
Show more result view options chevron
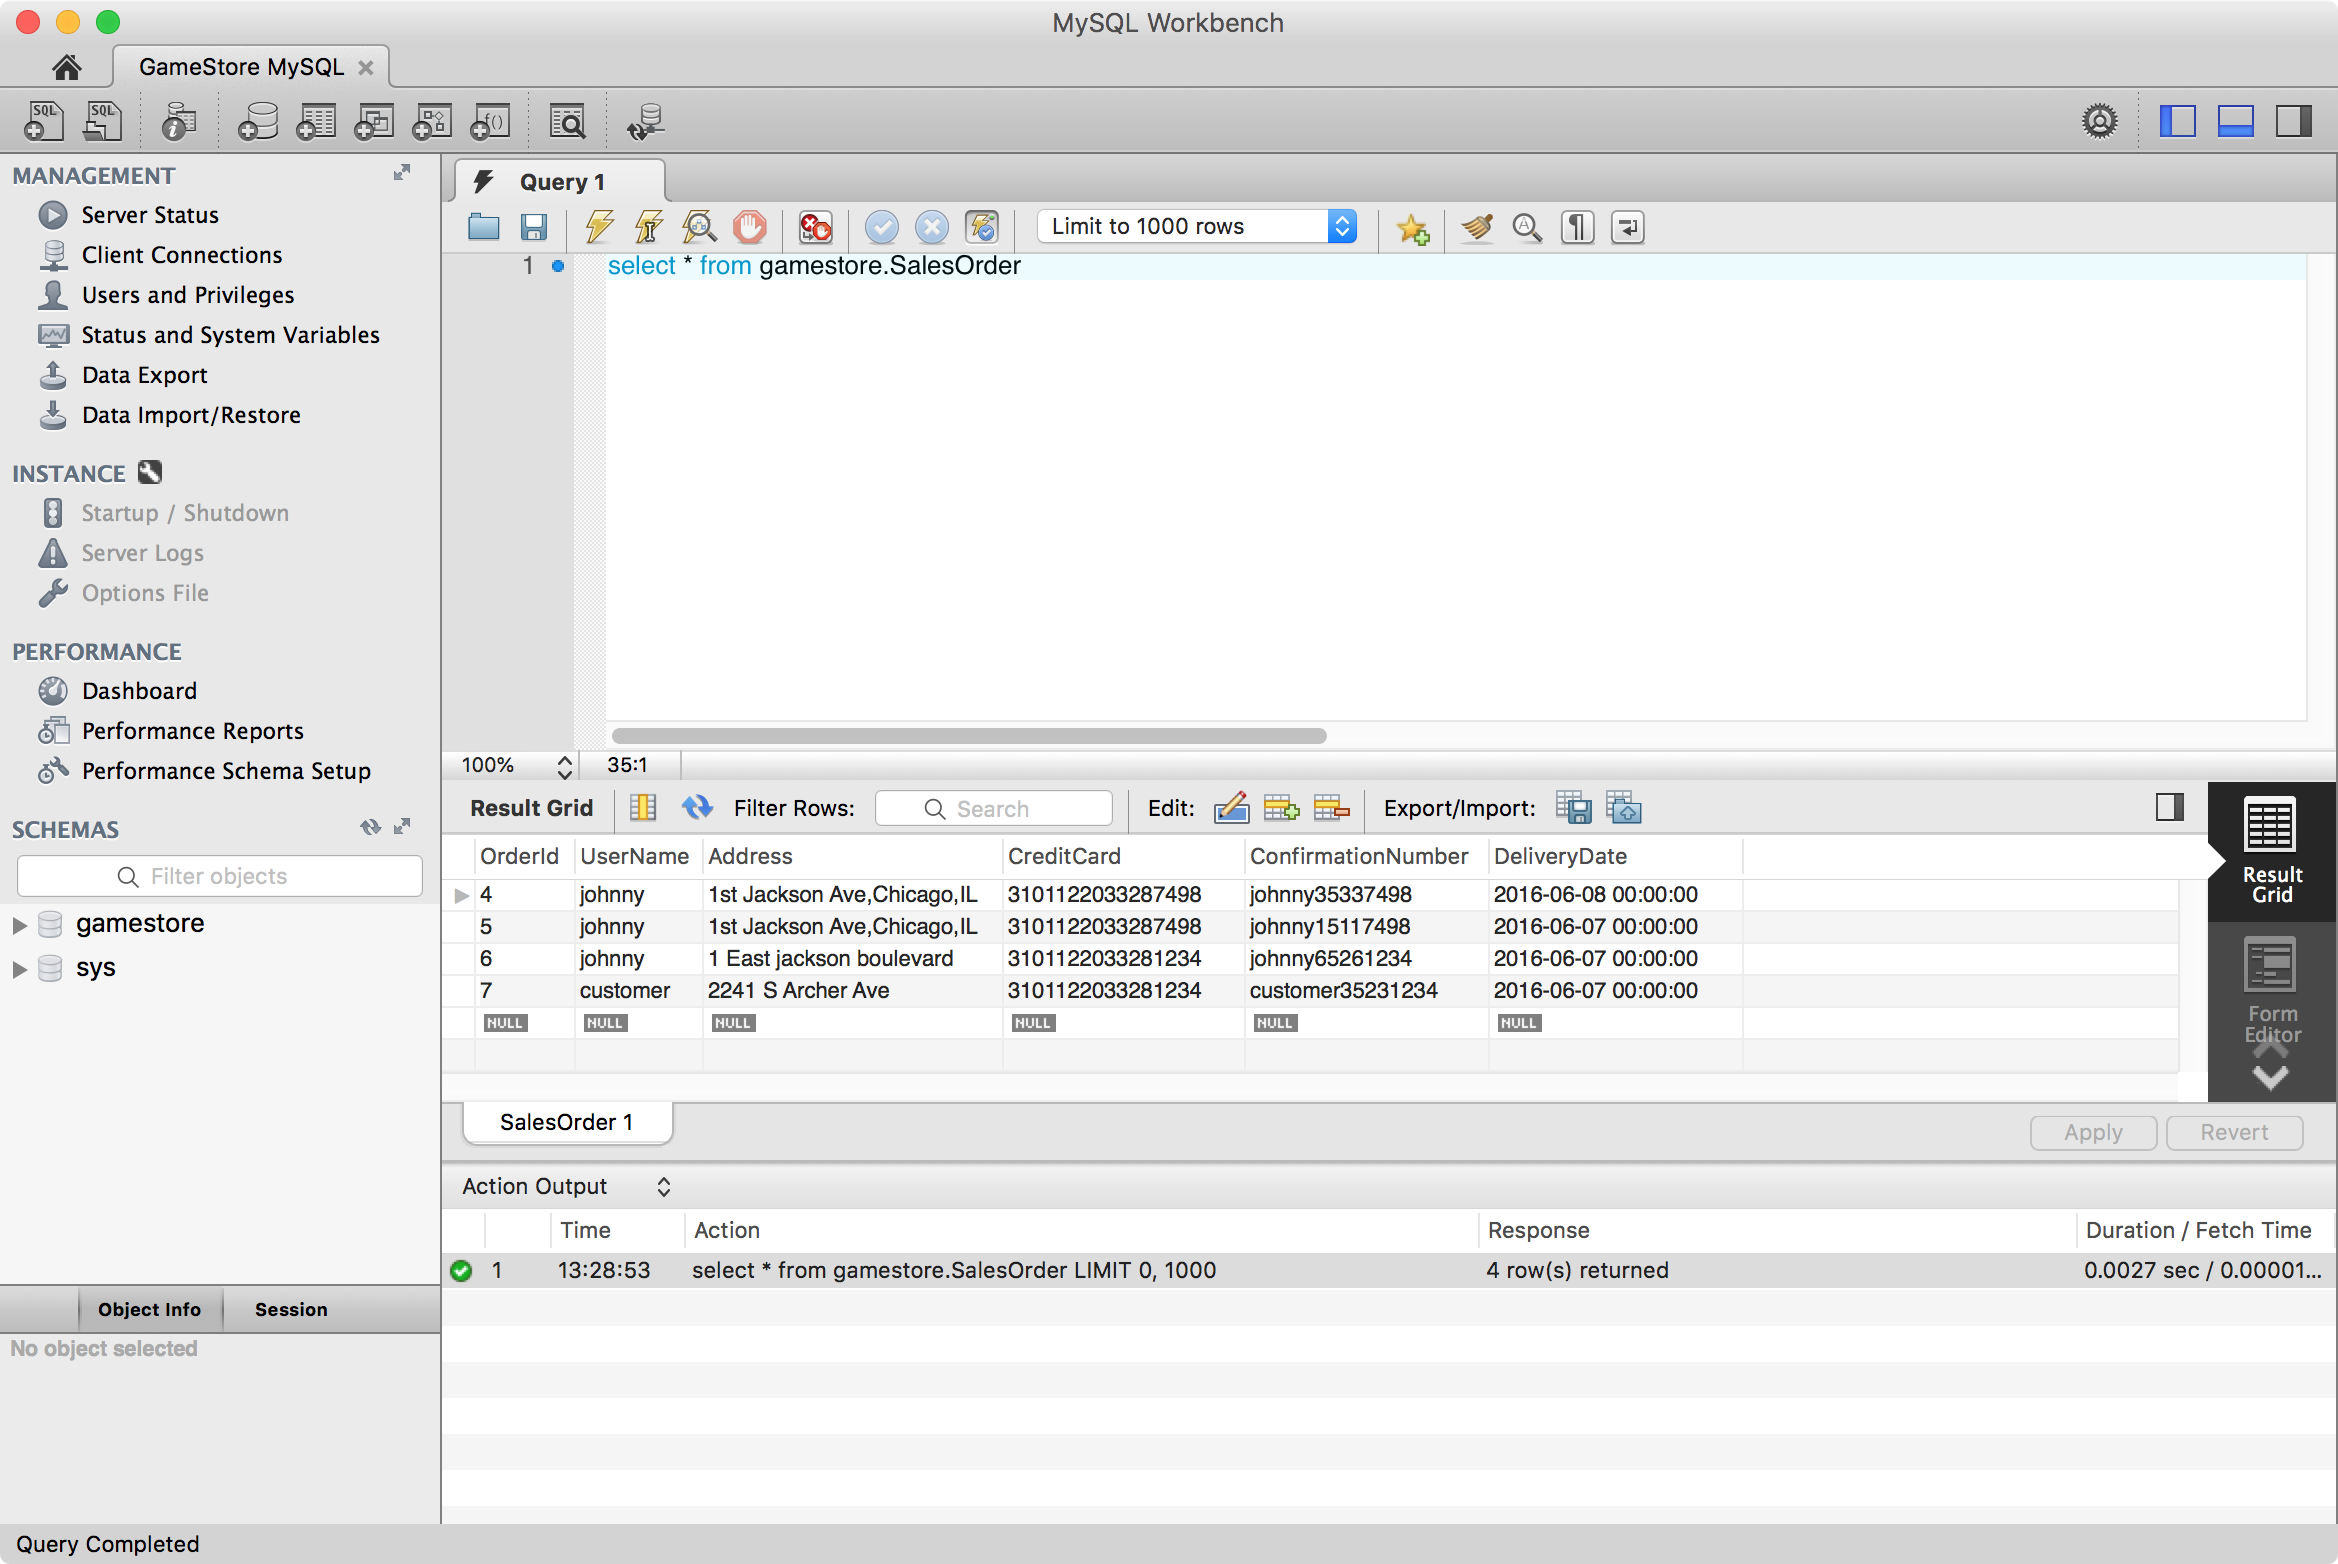2271,1078
